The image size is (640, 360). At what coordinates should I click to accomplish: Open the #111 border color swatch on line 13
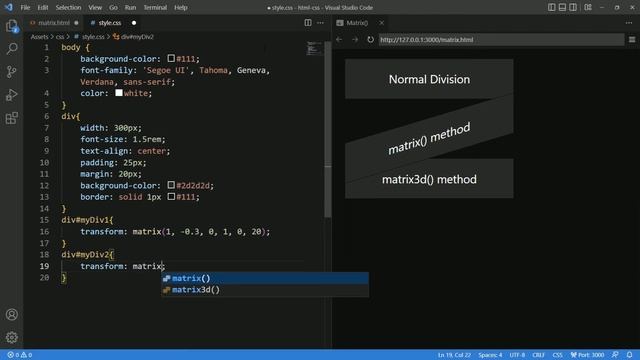(x=171, y=197)
